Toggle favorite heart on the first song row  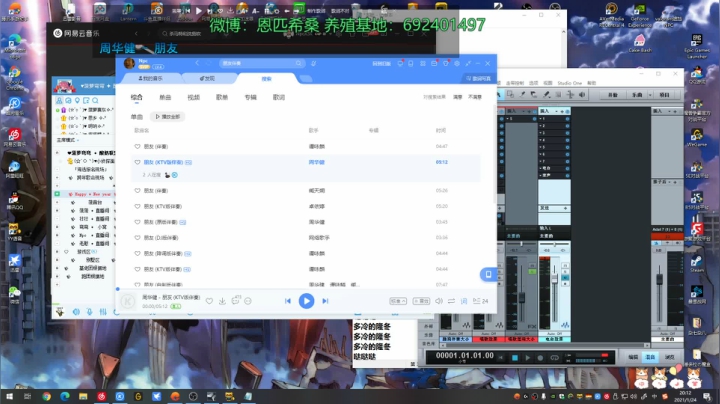pos(137,146)
